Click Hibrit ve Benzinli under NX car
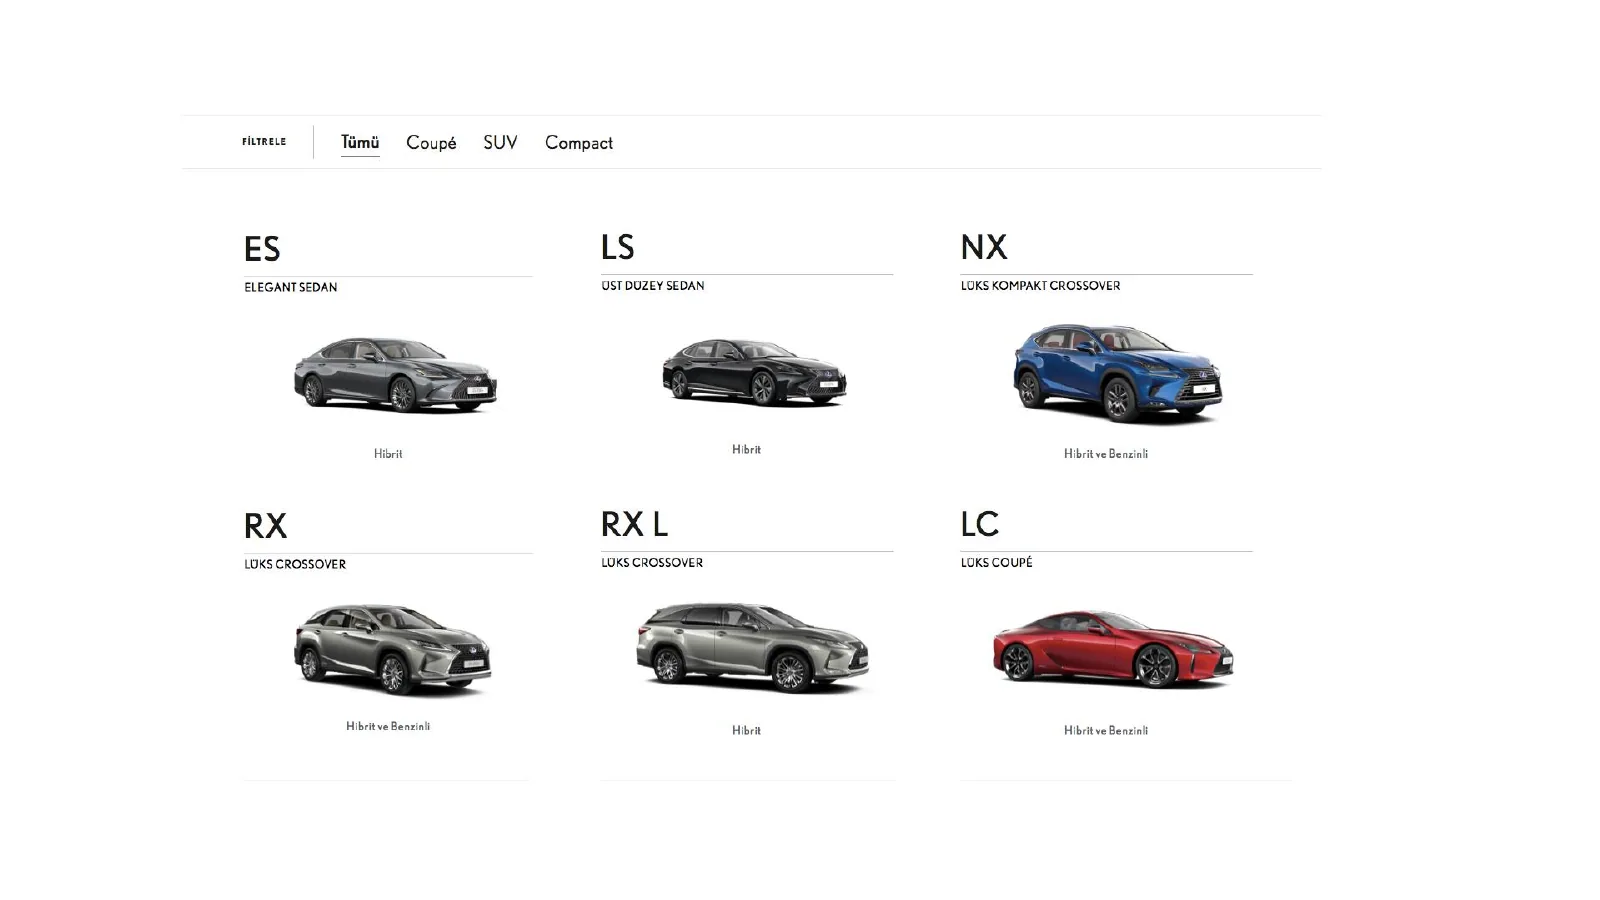The image size is (1600, 900). click(x=1106, y=454)
